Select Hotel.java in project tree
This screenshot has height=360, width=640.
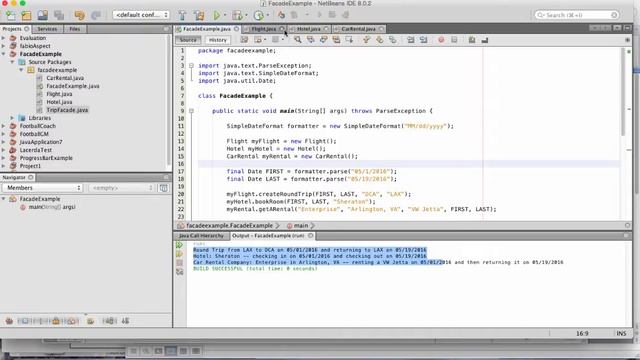click(x=59, y=102)
